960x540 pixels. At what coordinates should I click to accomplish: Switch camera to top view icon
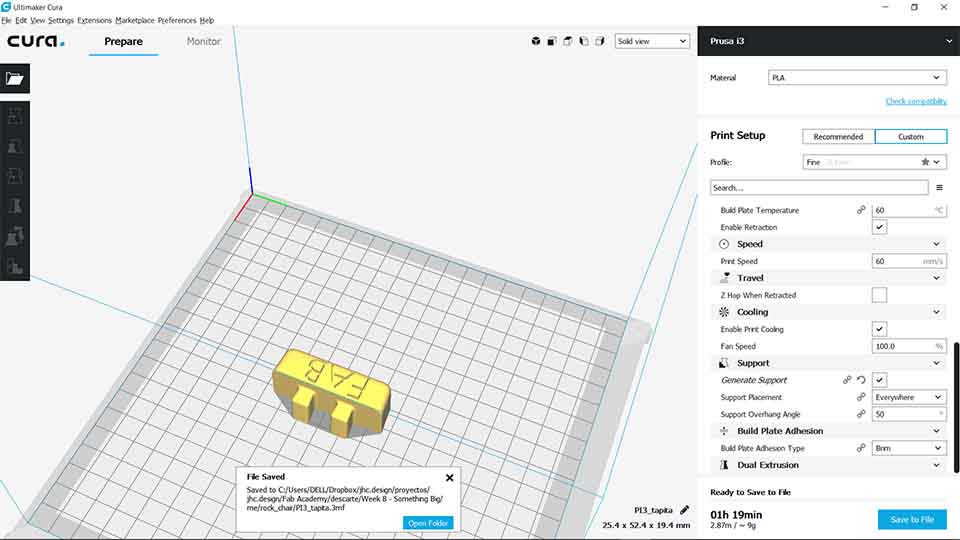568,41
